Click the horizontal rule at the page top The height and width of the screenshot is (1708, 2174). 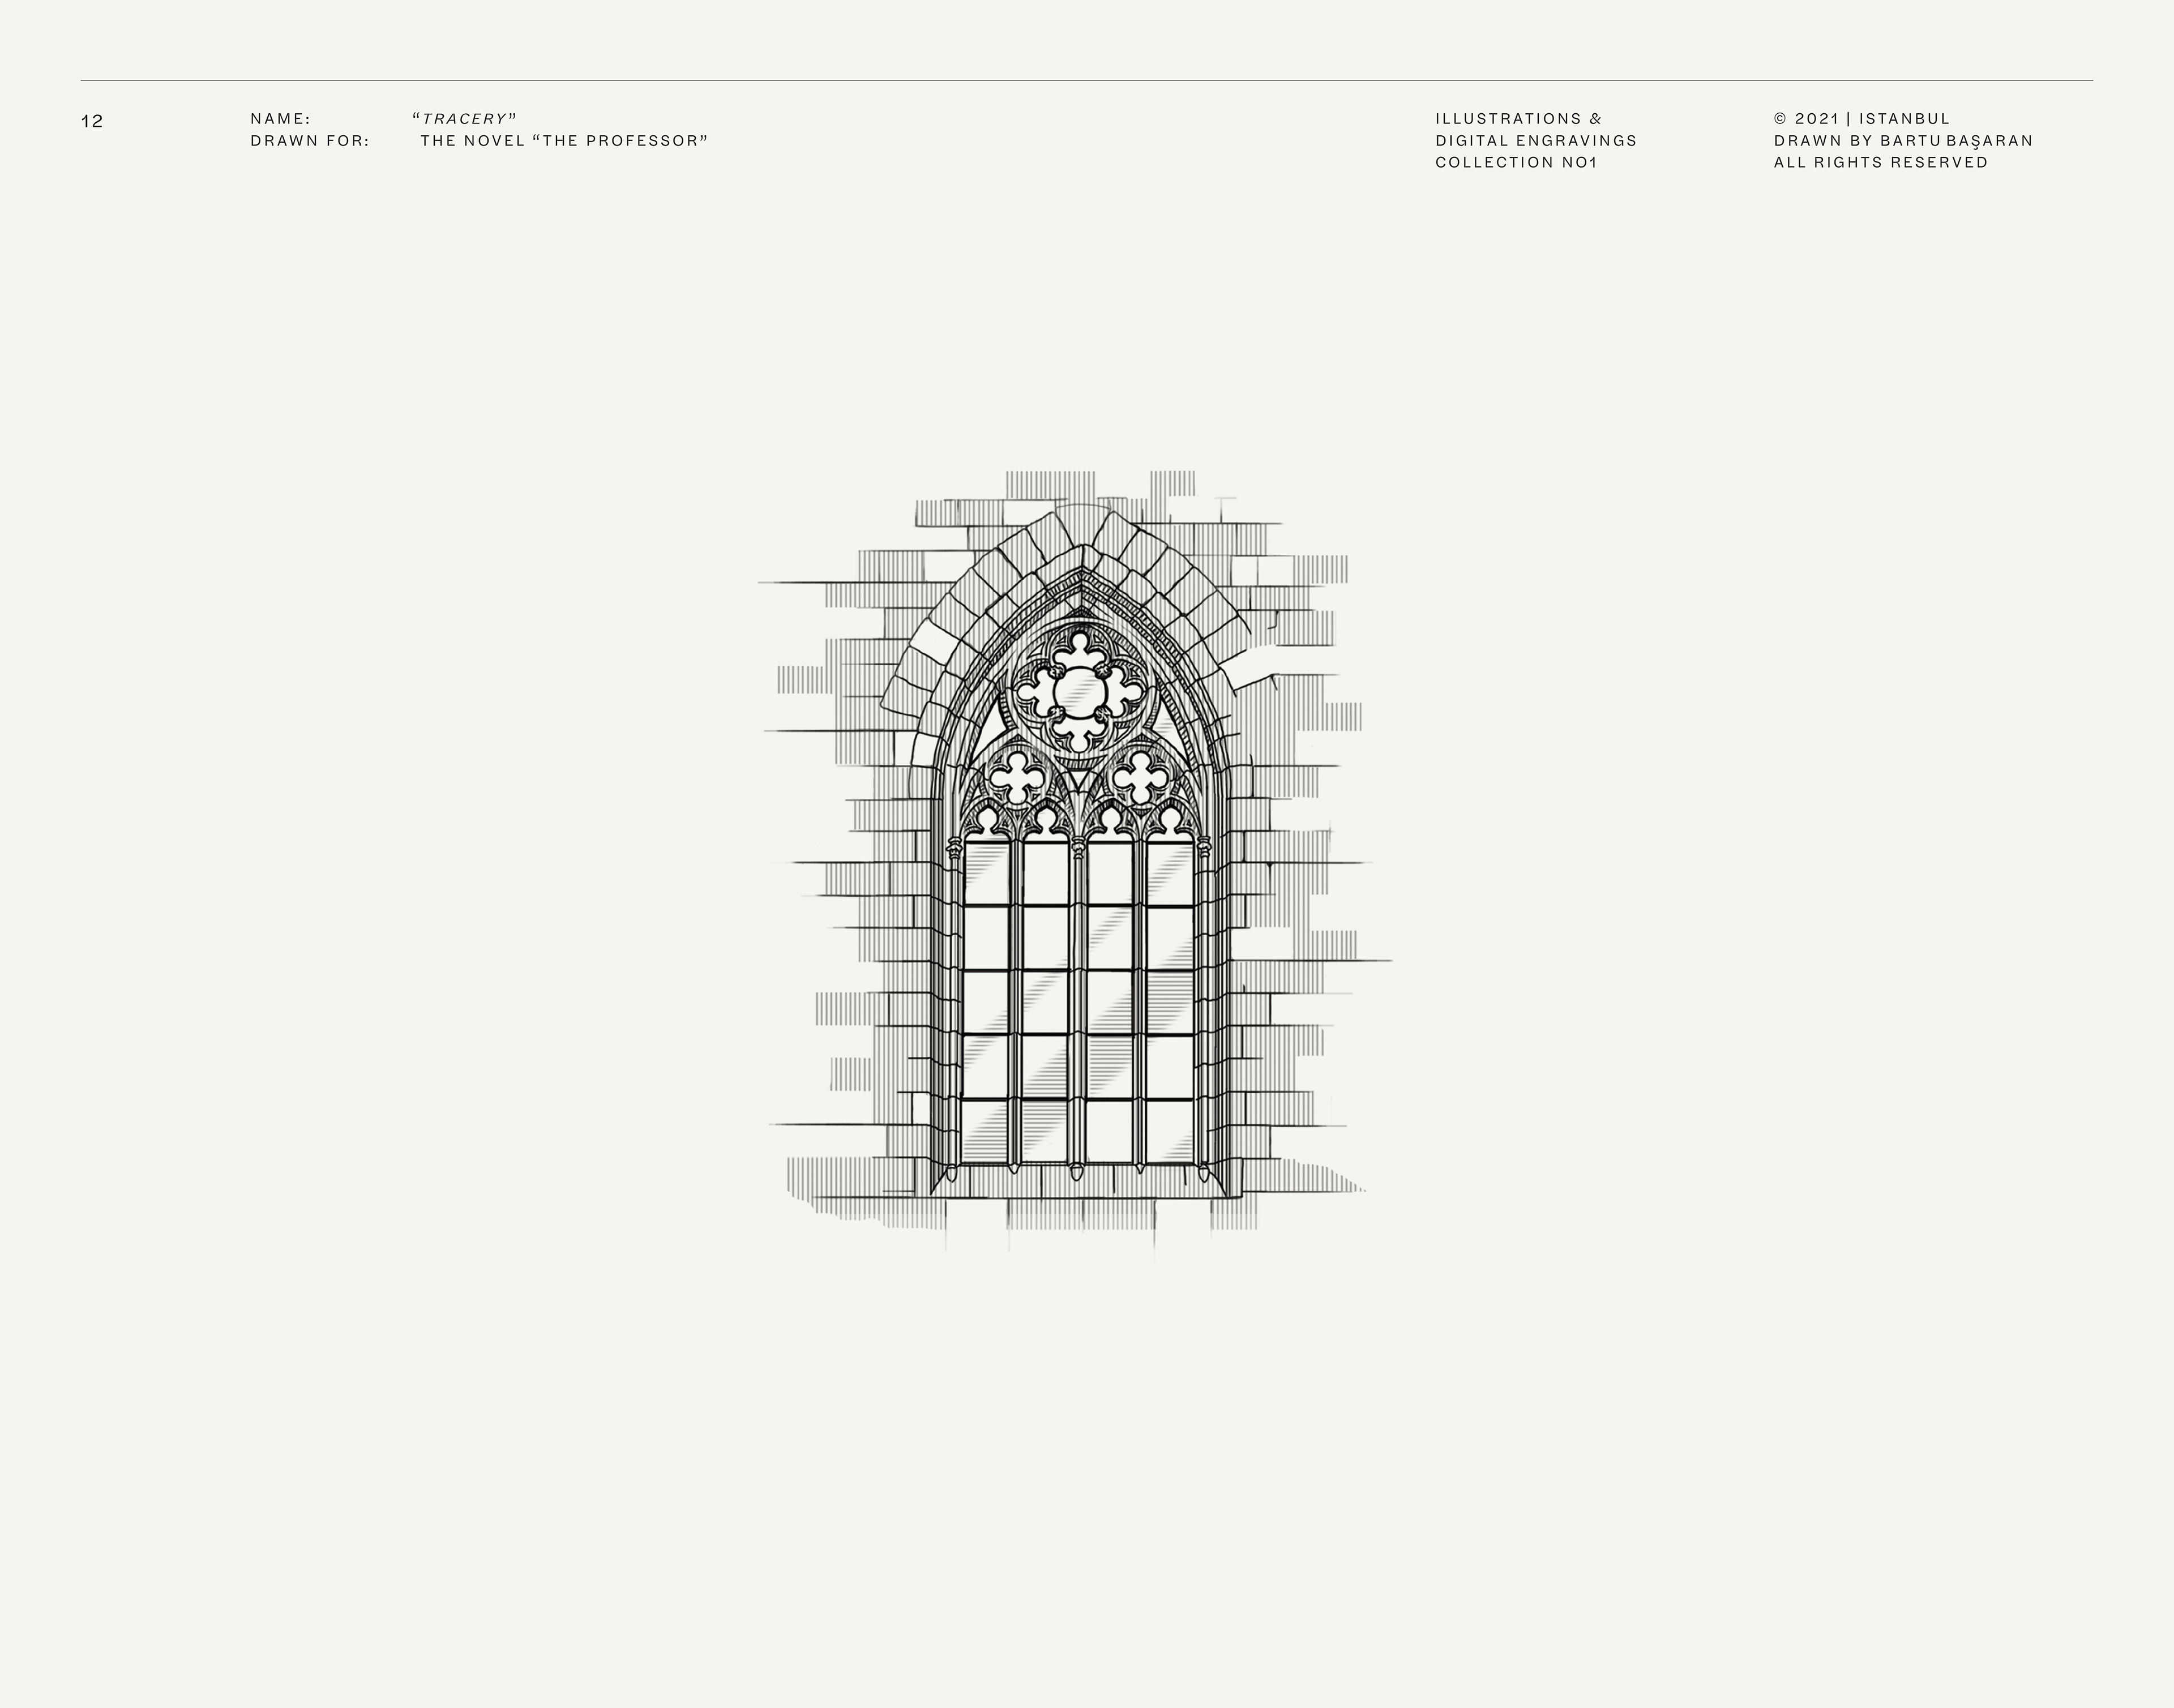pos(1086,80)
